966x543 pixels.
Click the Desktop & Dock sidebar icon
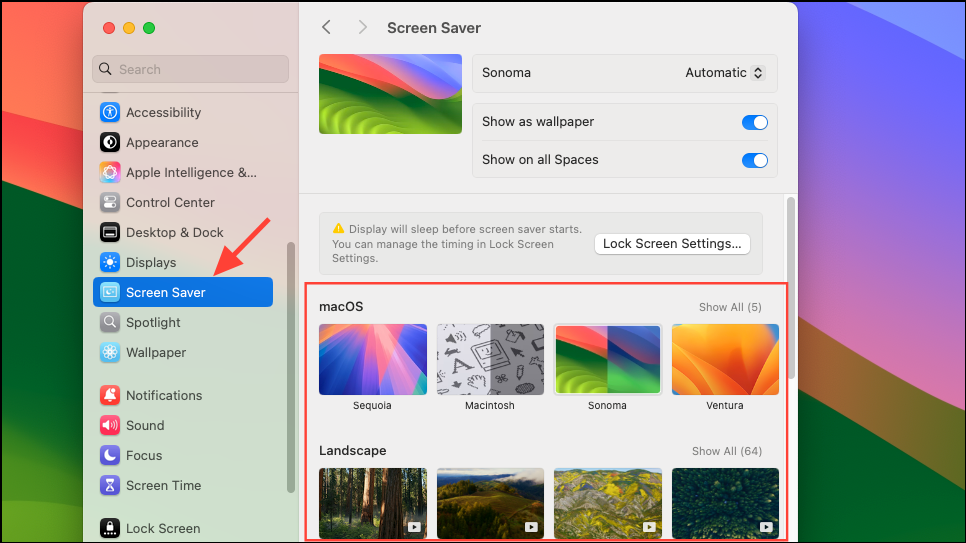(110, 232)
